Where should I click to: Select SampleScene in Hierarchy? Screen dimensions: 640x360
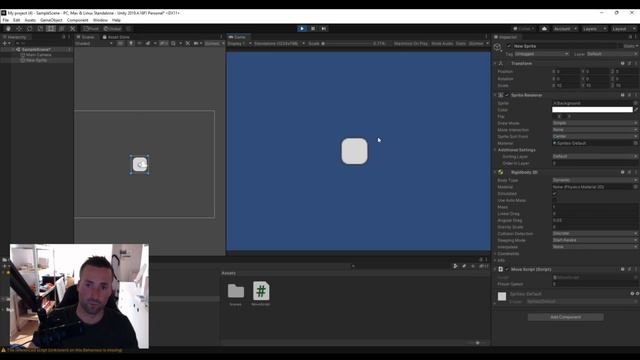coord(36,49)
